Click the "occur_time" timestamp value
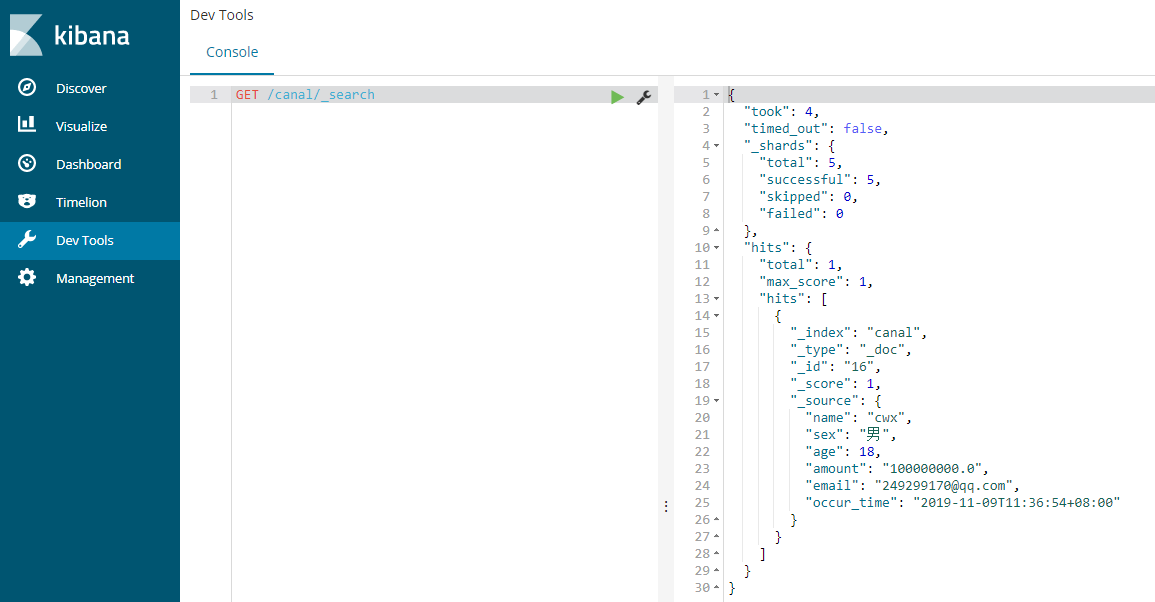The width and height of the screenshot is (1155, 602). click(1017, 503)
